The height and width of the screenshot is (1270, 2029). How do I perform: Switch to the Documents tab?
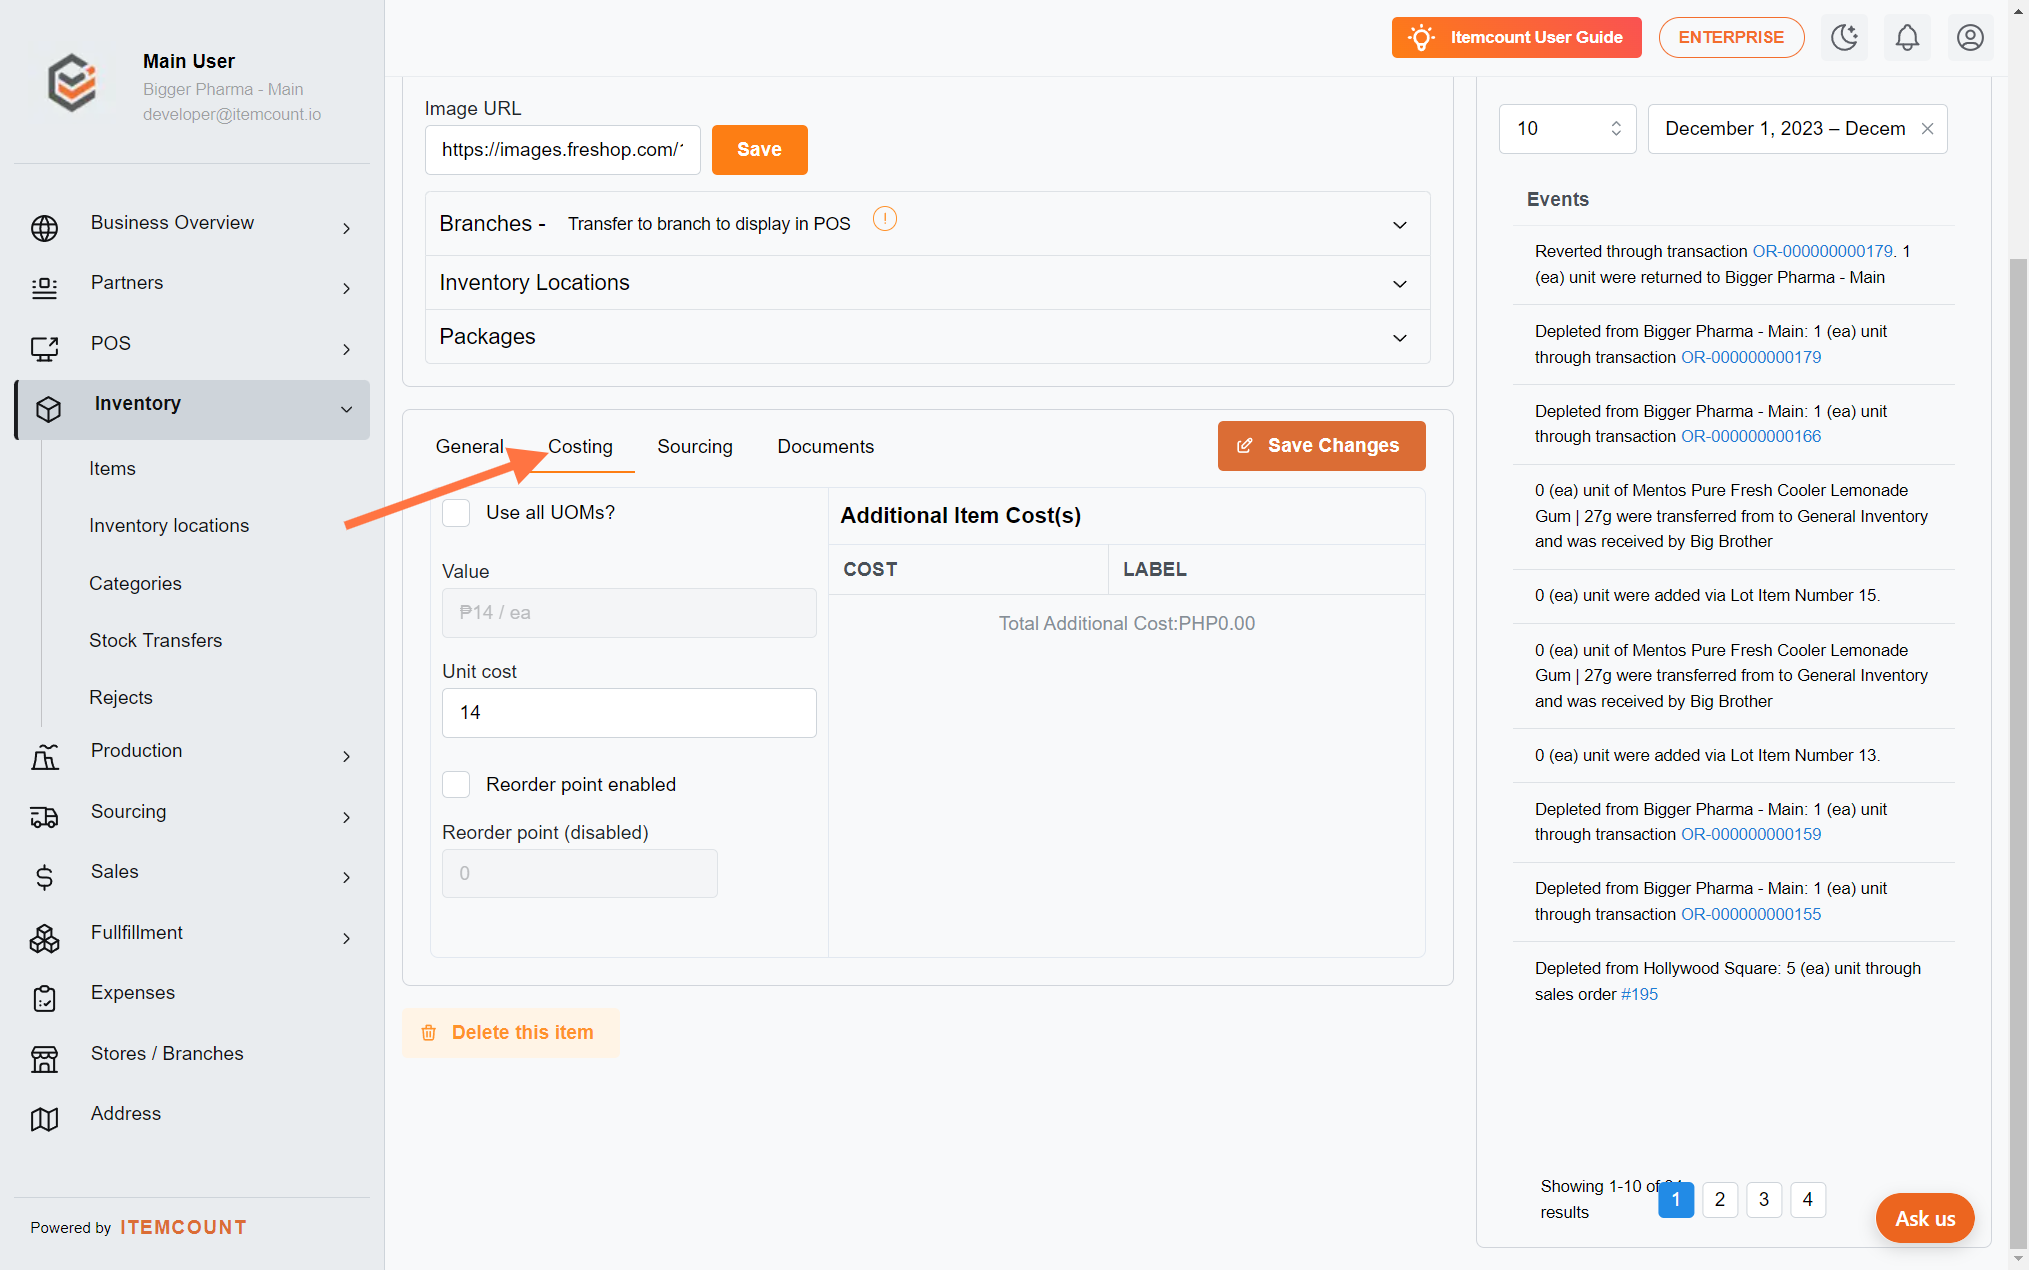tap(825, 447)
